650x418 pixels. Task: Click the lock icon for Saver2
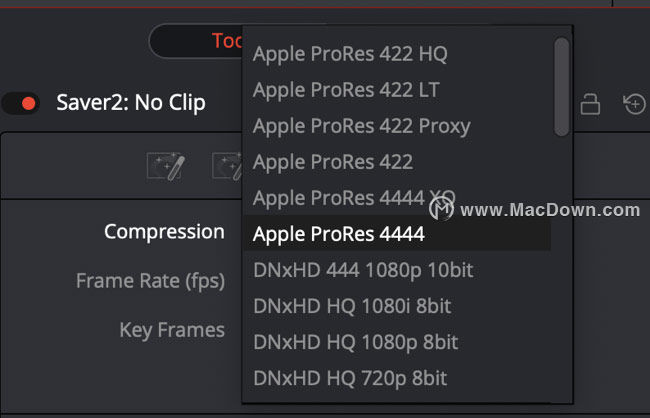590,104
